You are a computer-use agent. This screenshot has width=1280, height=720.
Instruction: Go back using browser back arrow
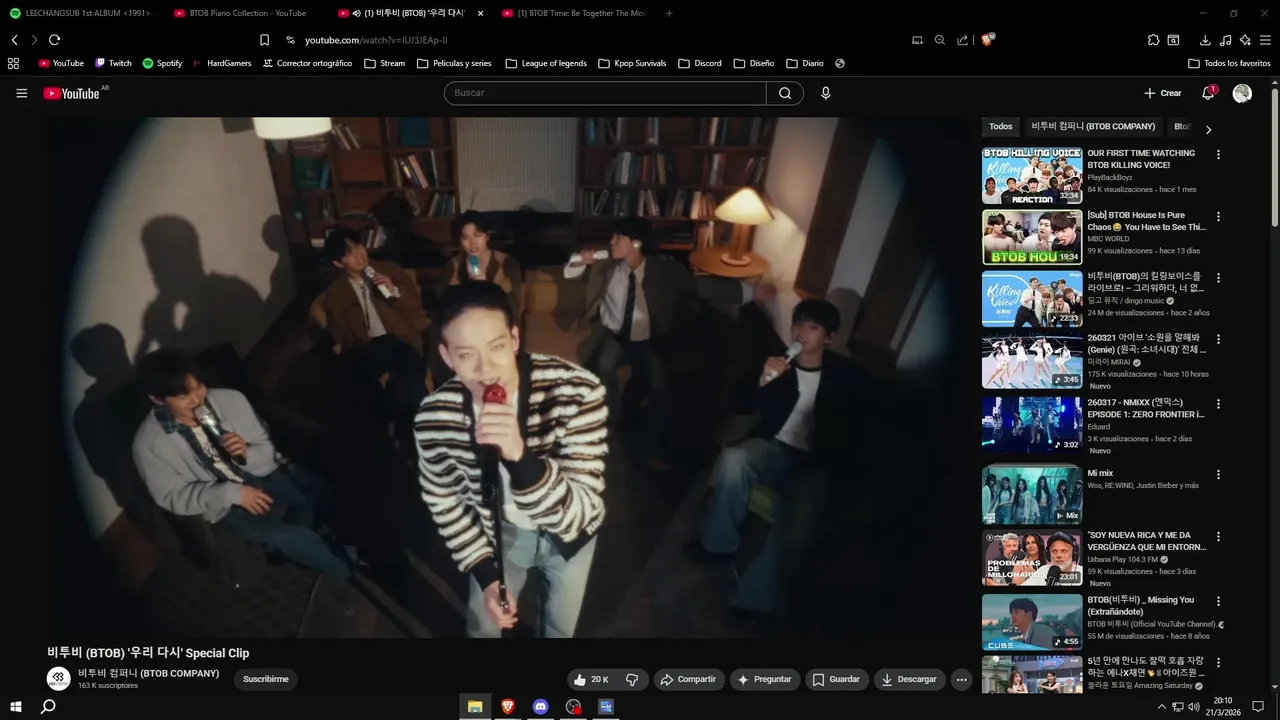click(x=15, y=40)
